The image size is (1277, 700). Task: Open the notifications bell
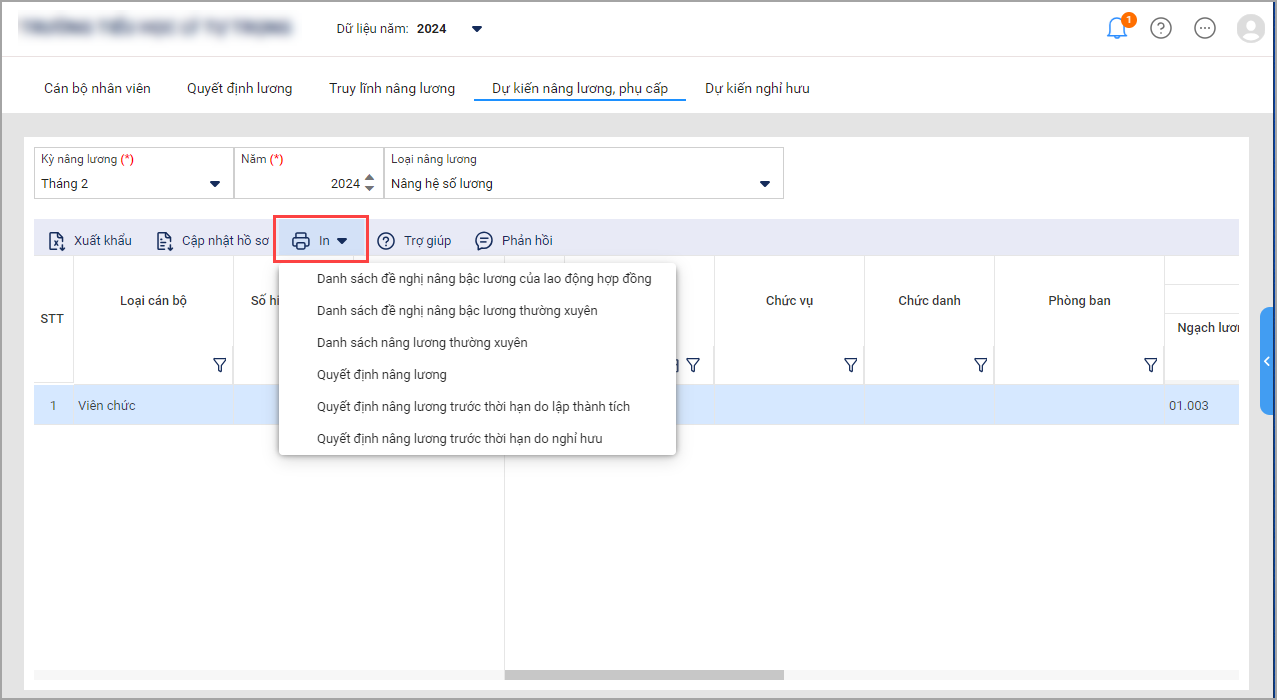tap(1117, 29)
